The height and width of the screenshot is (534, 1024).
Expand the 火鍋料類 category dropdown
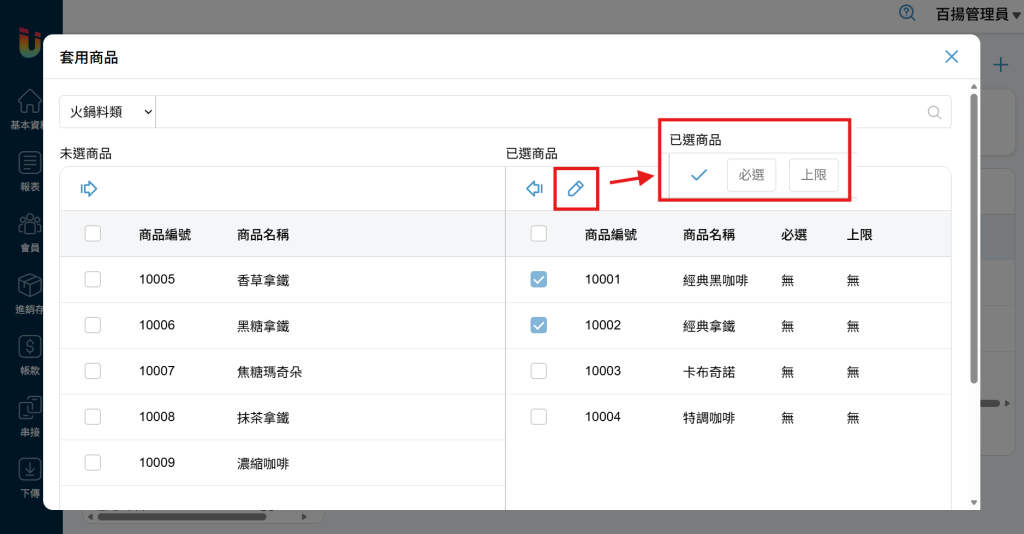[x=108, y=112]
